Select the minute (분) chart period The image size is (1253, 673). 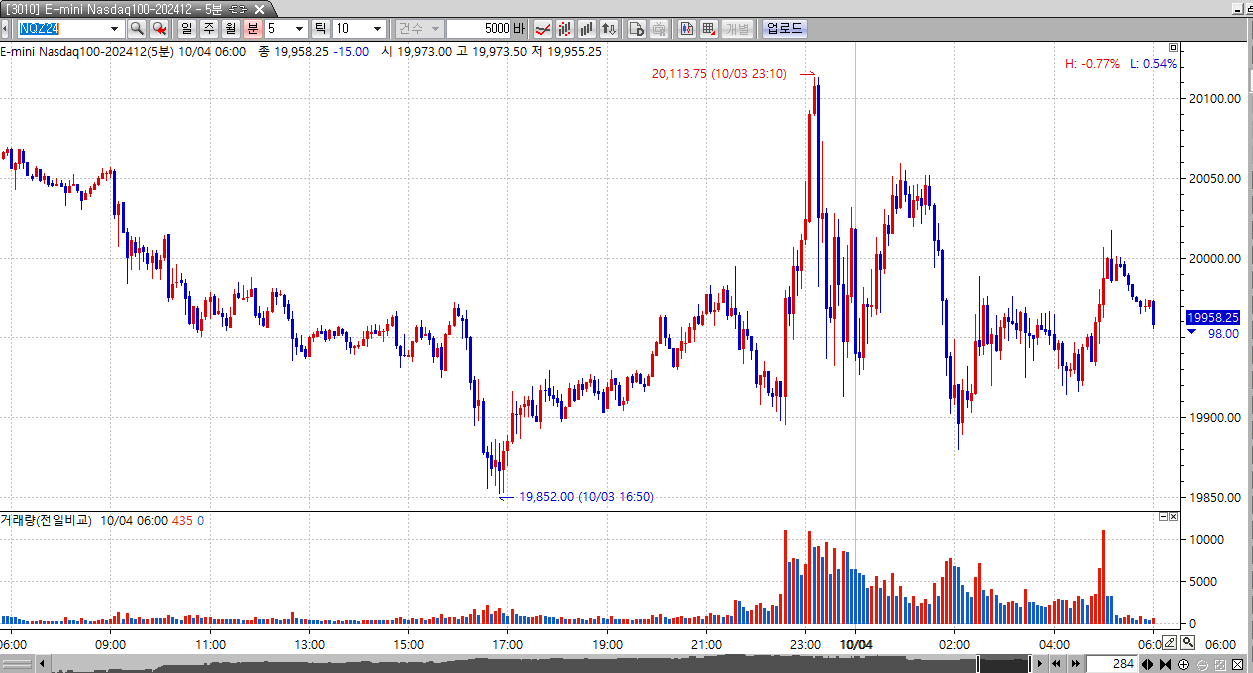[253, 29]
